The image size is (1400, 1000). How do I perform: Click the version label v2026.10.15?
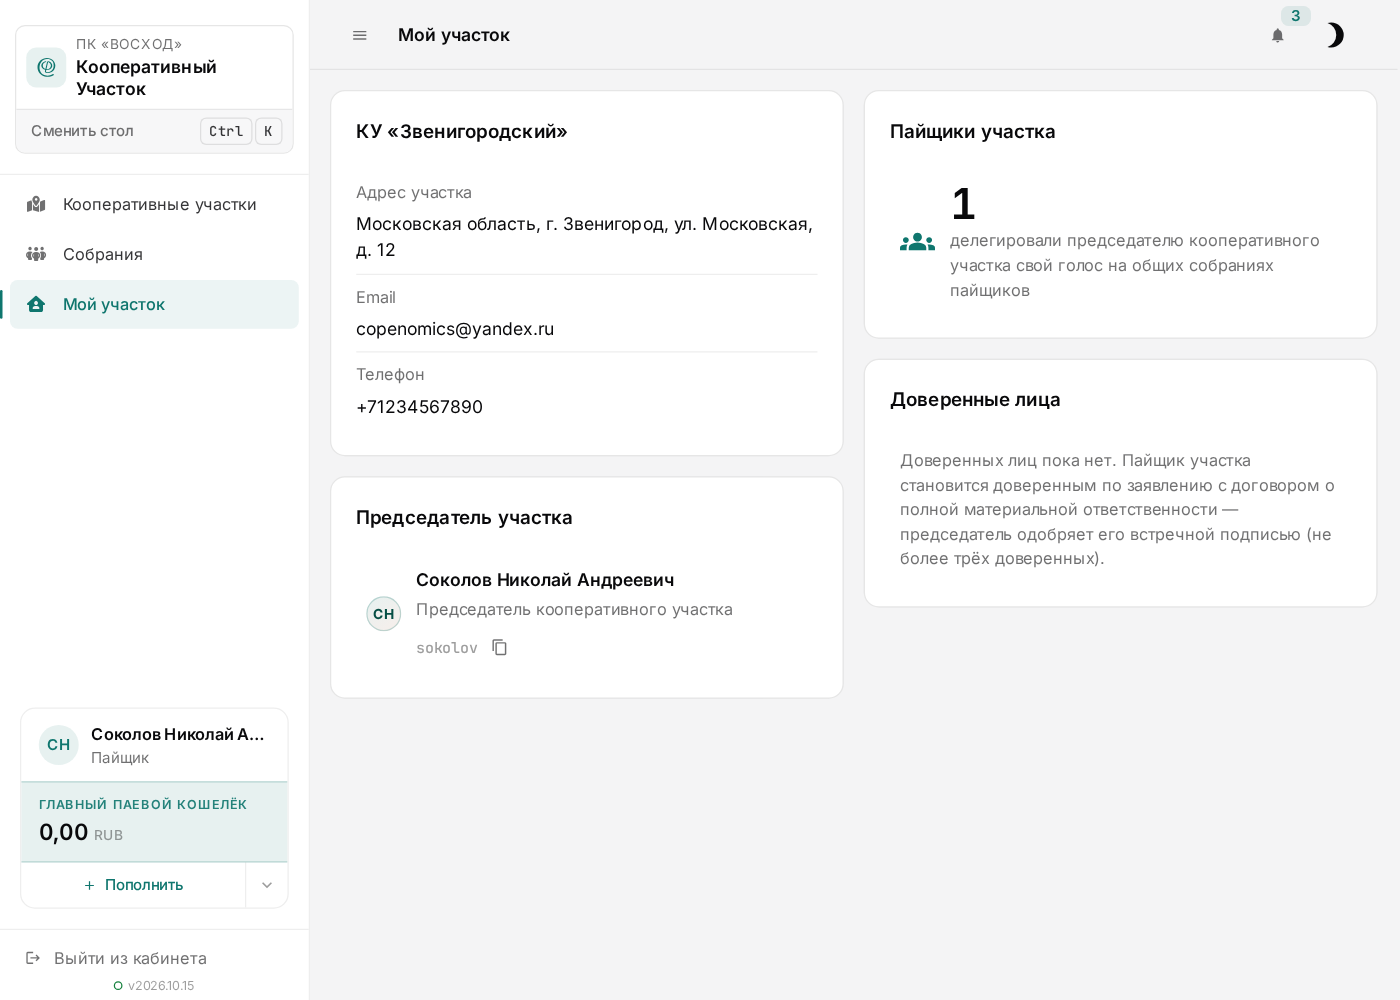161,986
